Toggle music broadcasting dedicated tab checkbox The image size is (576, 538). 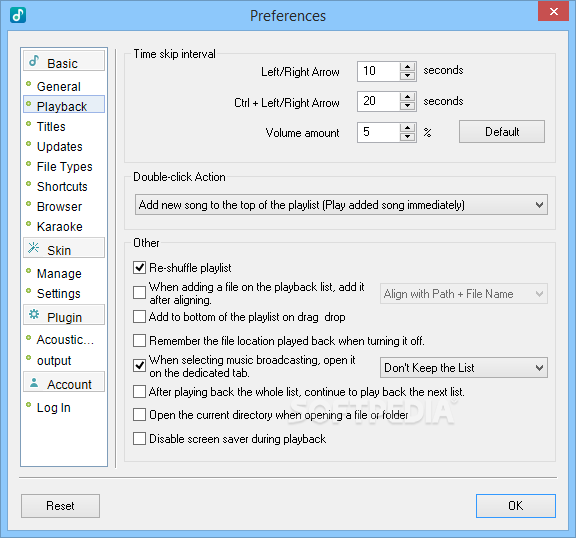140,366
